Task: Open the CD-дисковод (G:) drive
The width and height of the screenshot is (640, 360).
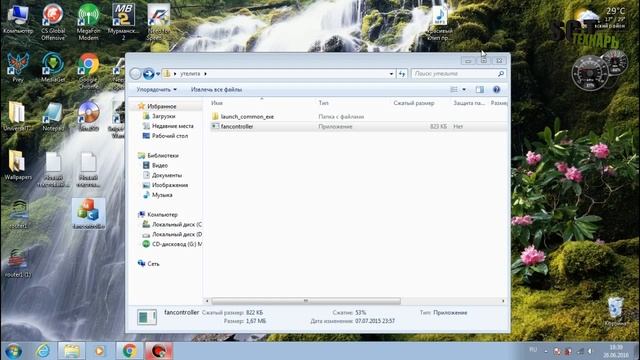Action: [176, 244]
